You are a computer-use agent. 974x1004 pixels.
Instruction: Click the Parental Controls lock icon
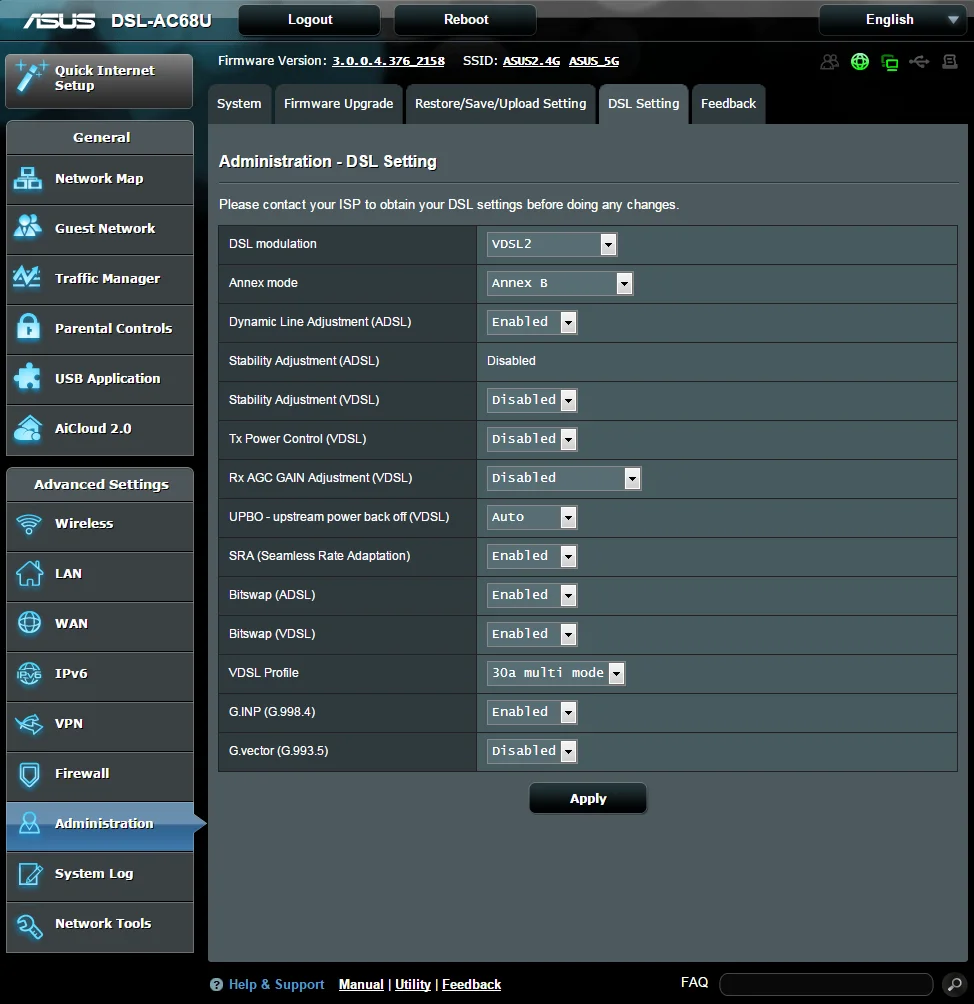coord(28,327)
